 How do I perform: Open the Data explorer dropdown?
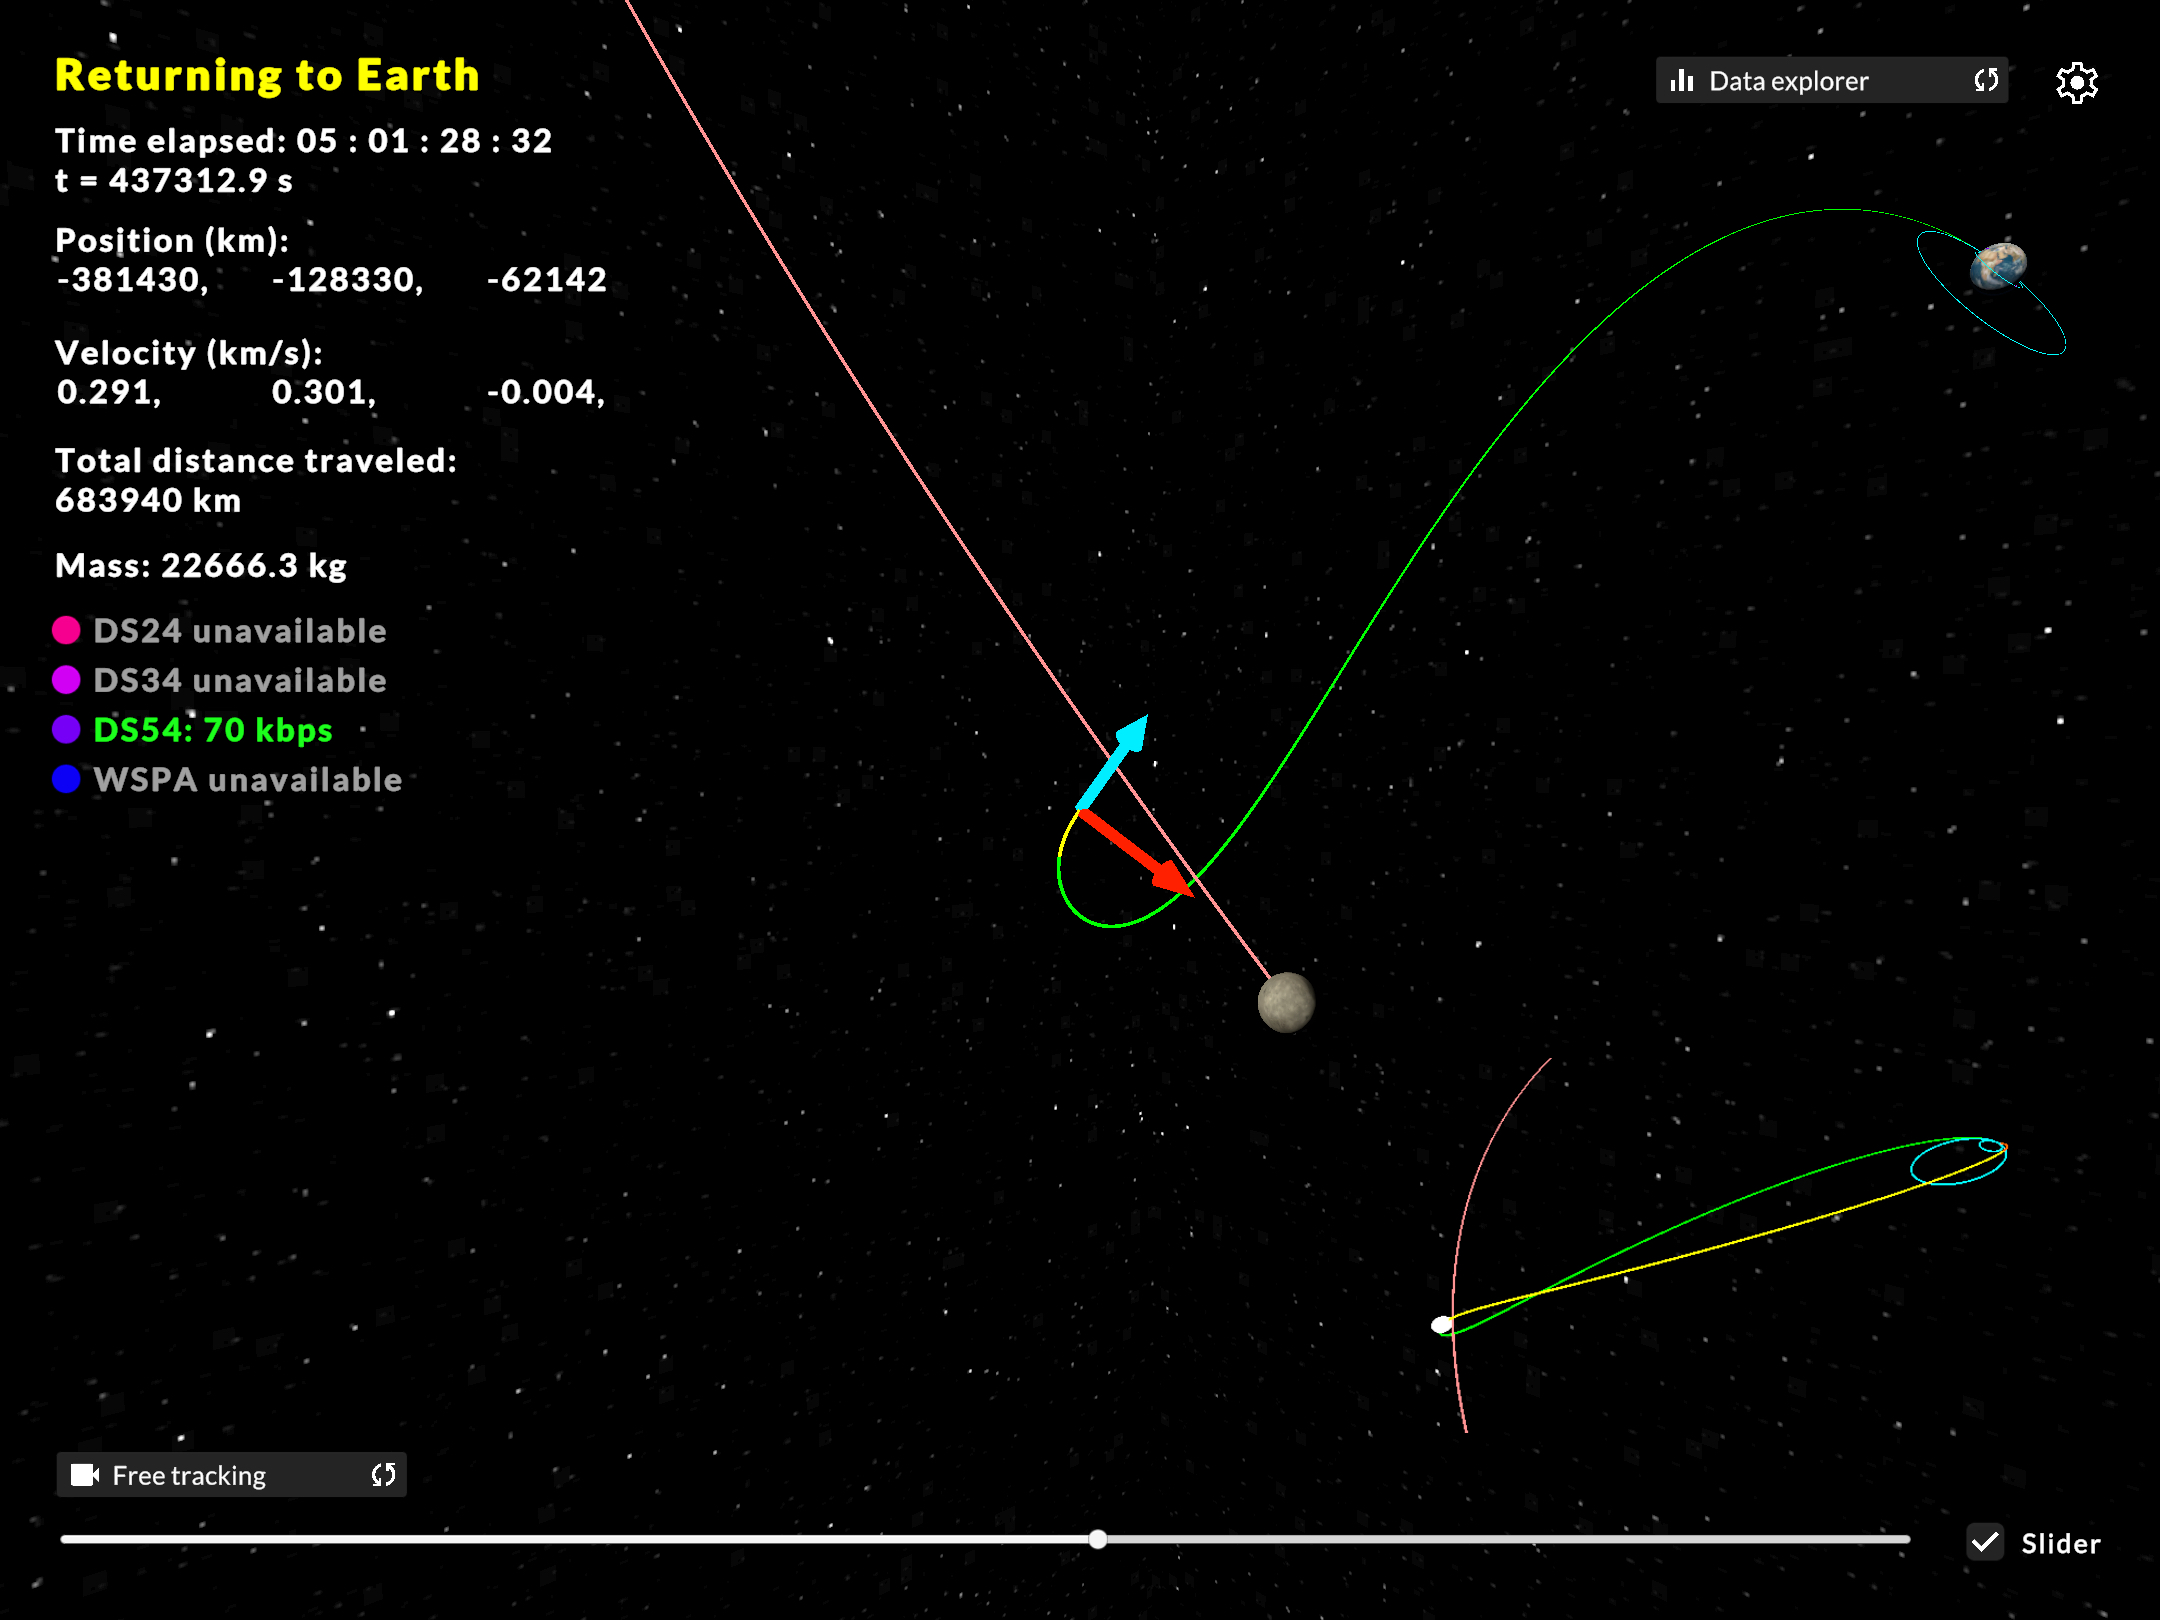[x=1831, y=80]
